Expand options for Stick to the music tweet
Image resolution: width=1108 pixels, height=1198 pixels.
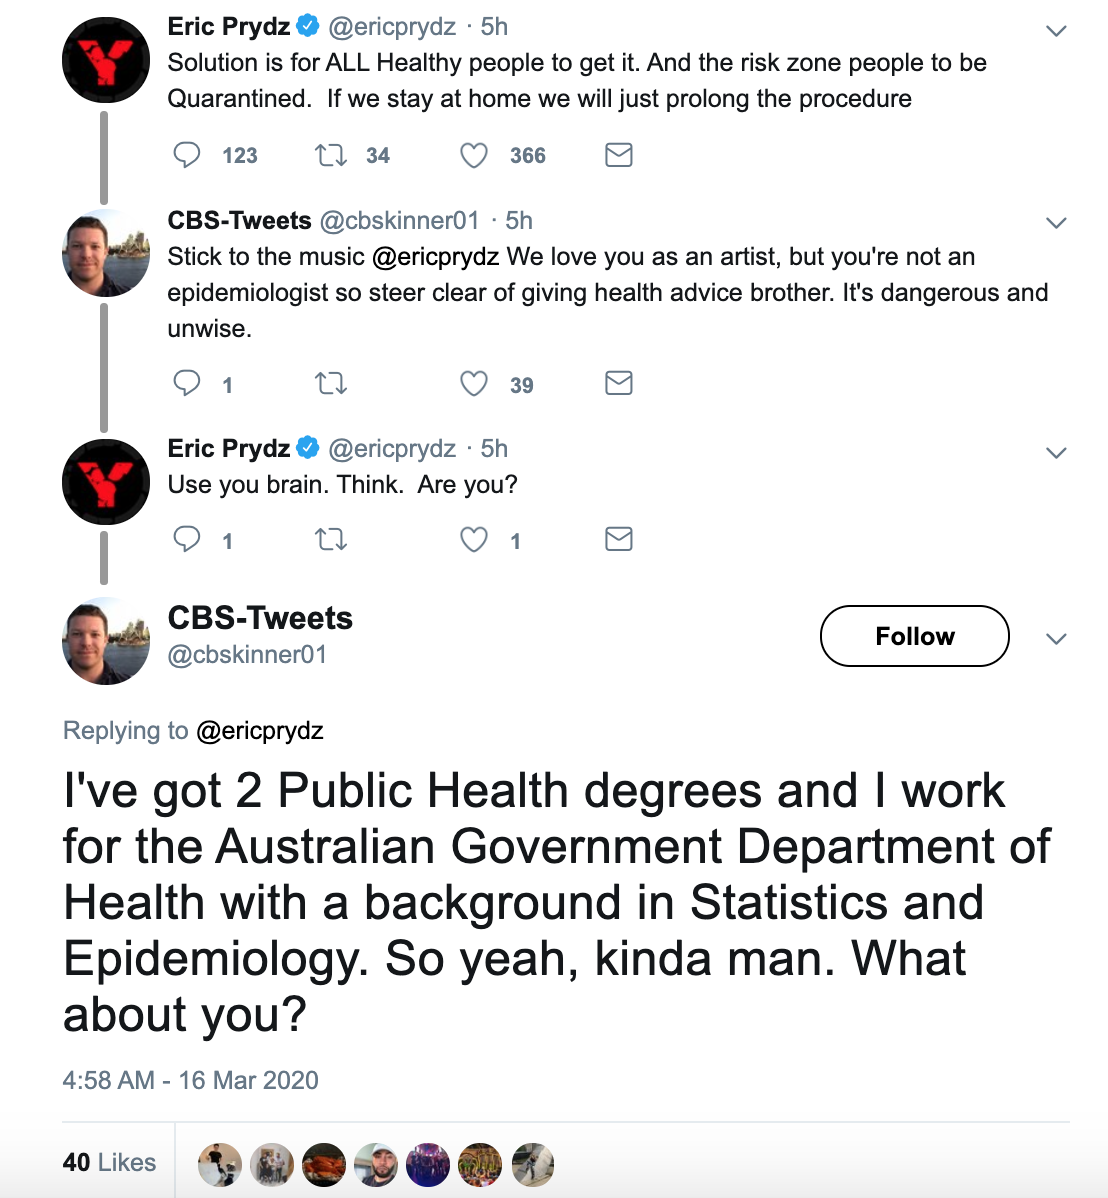(x=1056, y=223)
